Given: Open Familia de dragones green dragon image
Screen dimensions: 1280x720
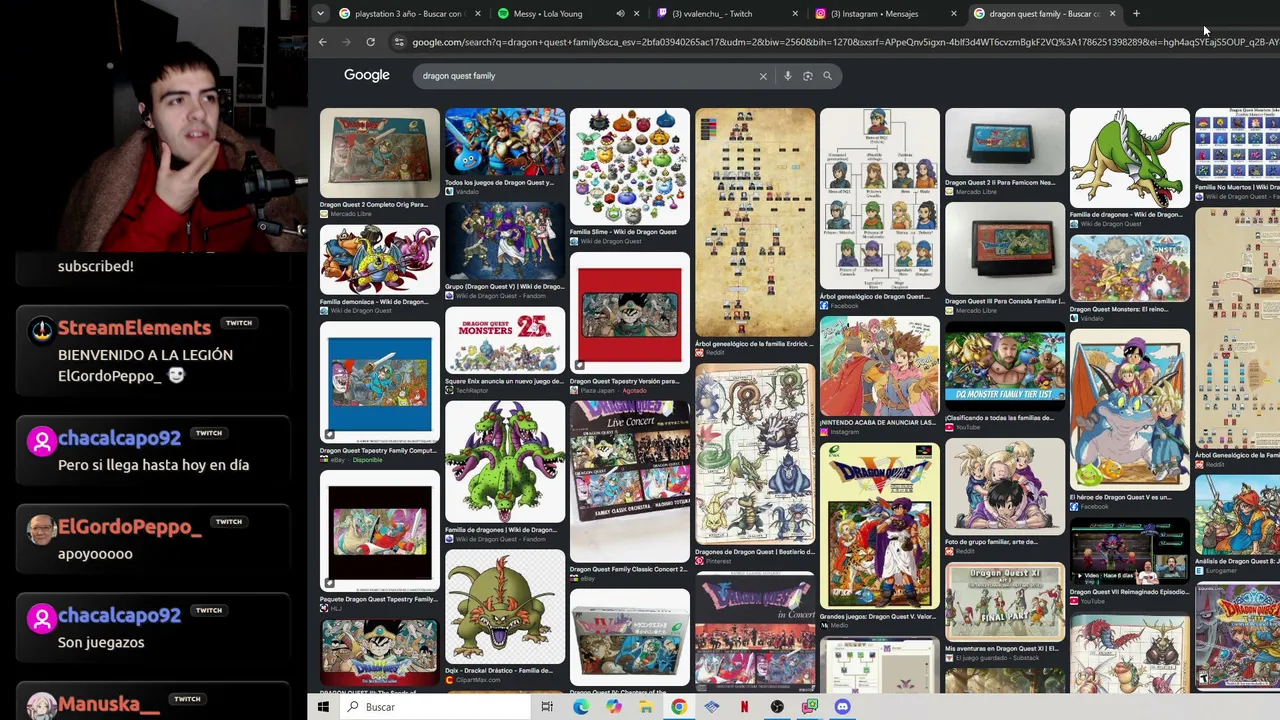Looking at the screenshot, I should coord(1130,158).
